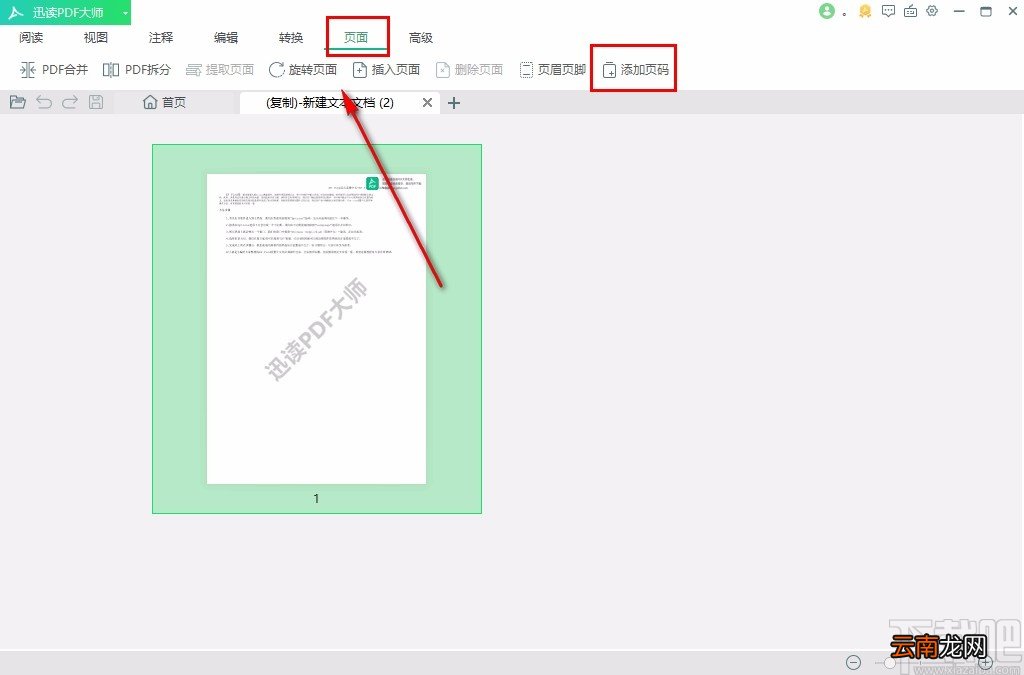Switch to the 转换 tab
Image resolution: width=1024 pixels, height=675 pixels.
tap(291, 38)
